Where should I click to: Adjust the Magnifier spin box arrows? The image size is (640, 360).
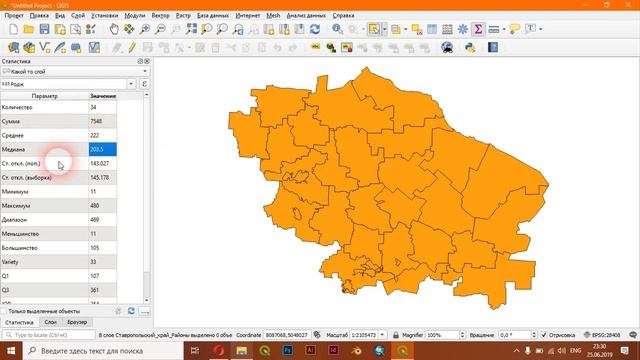462,335
